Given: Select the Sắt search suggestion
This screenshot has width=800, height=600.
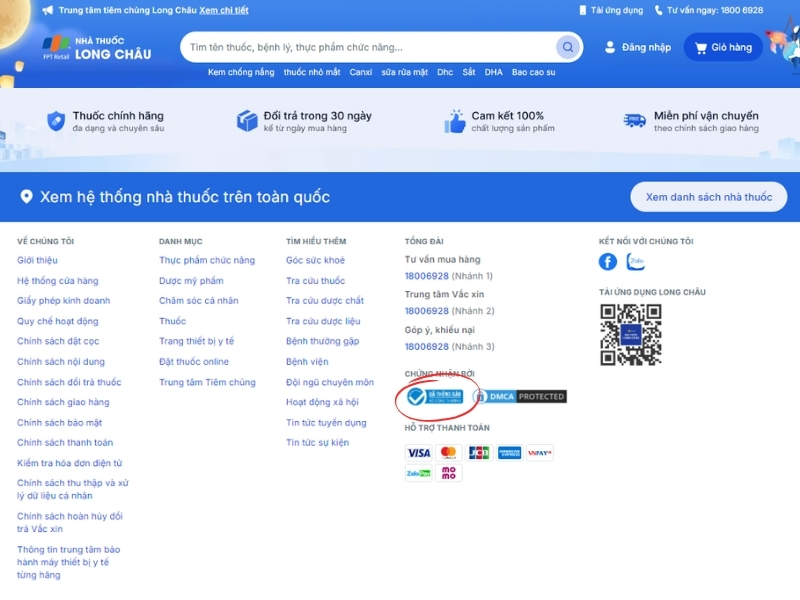Looking at the screenshot, I should click(x=469, y=72).
